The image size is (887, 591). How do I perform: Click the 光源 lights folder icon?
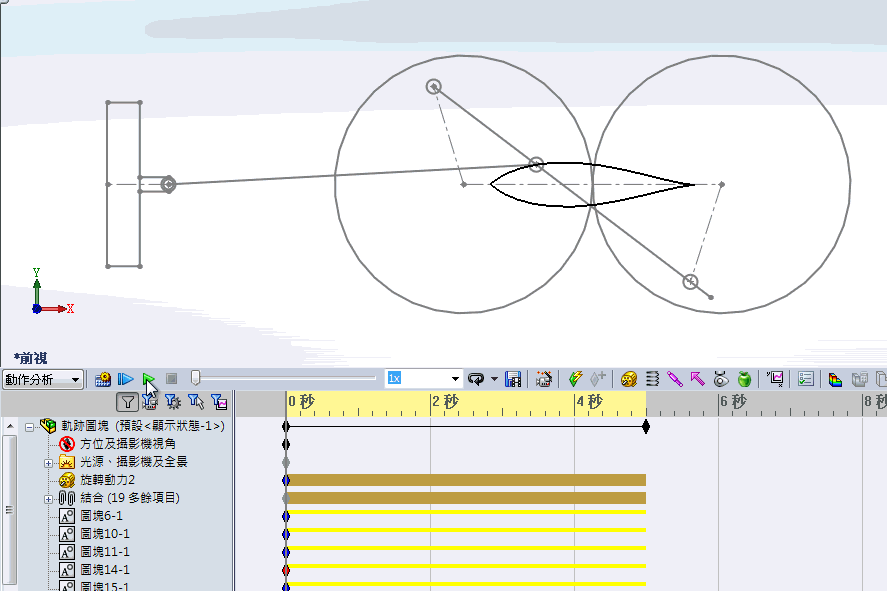click(67, 462)
